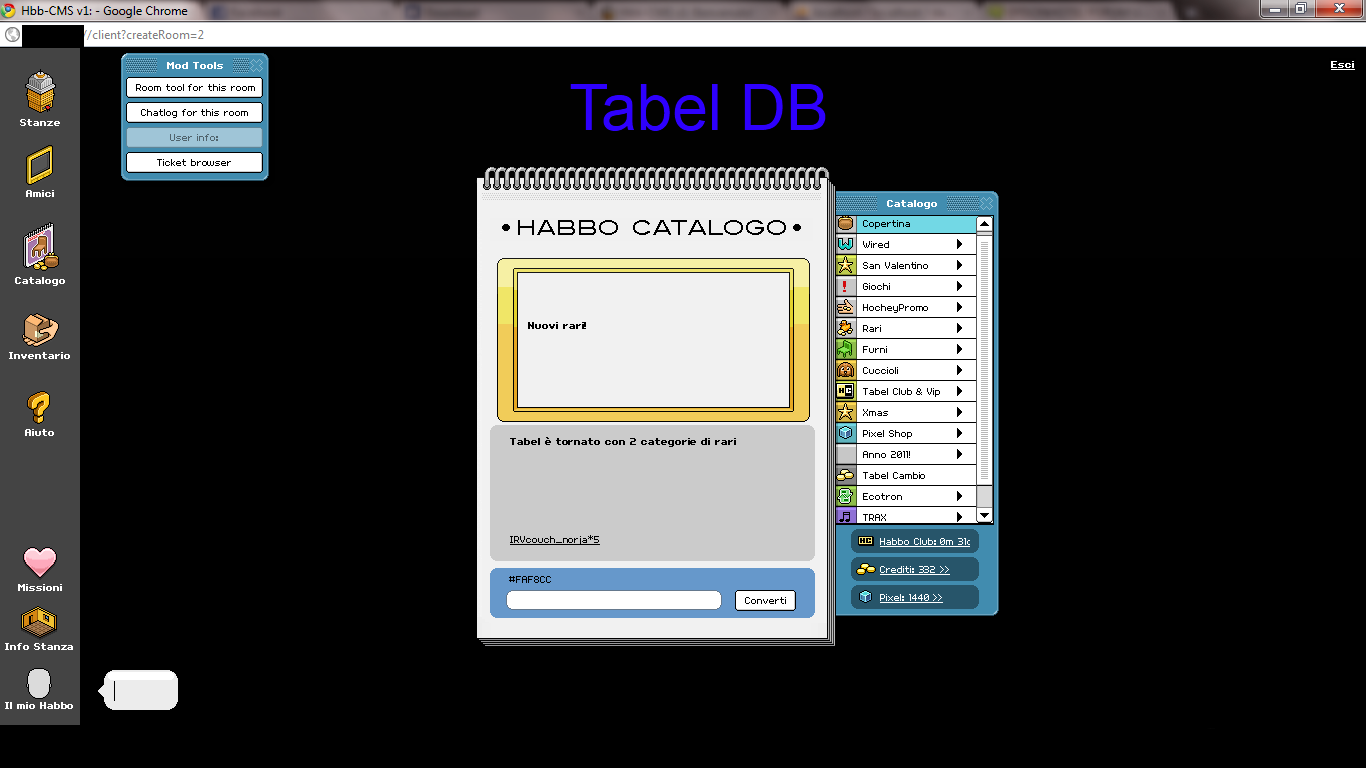This screenshot has width=1366, height=768.
Task: Click the Tabel Cambio coins icon
Action: tap(846, 475)
